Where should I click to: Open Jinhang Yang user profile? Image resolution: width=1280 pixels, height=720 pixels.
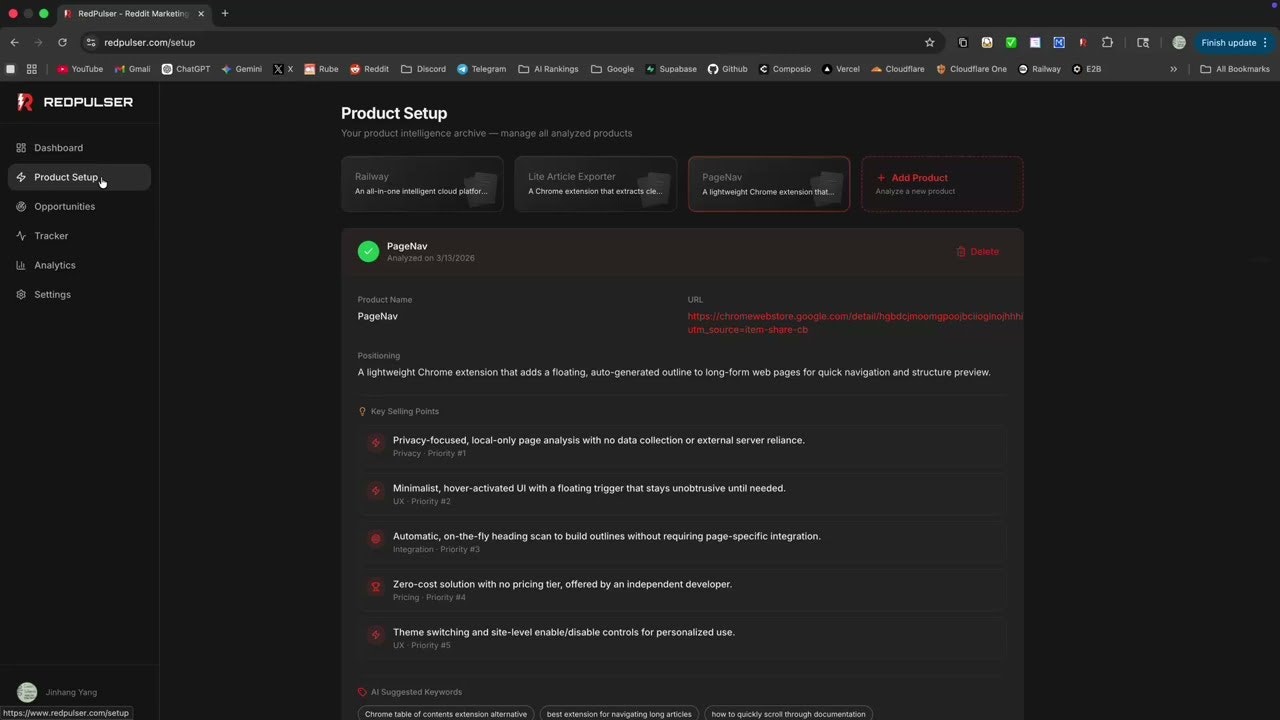[x=58, y=692]
